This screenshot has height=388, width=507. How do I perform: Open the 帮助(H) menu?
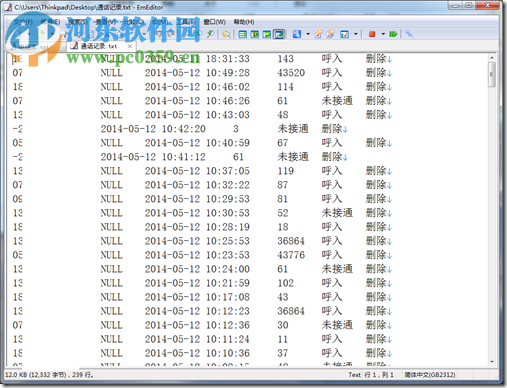(244, 22)
